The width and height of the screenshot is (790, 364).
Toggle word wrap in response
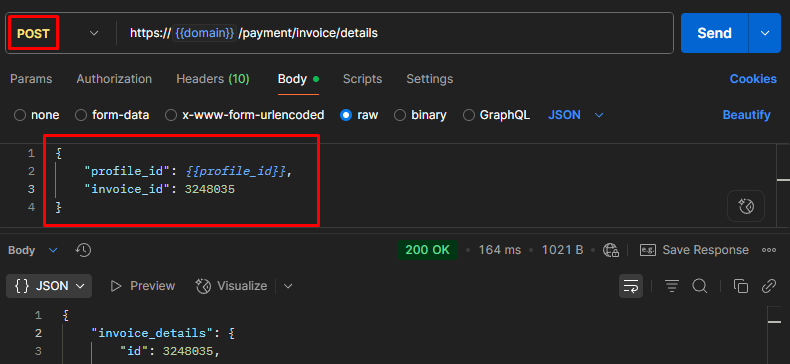(x=631, y=286)
